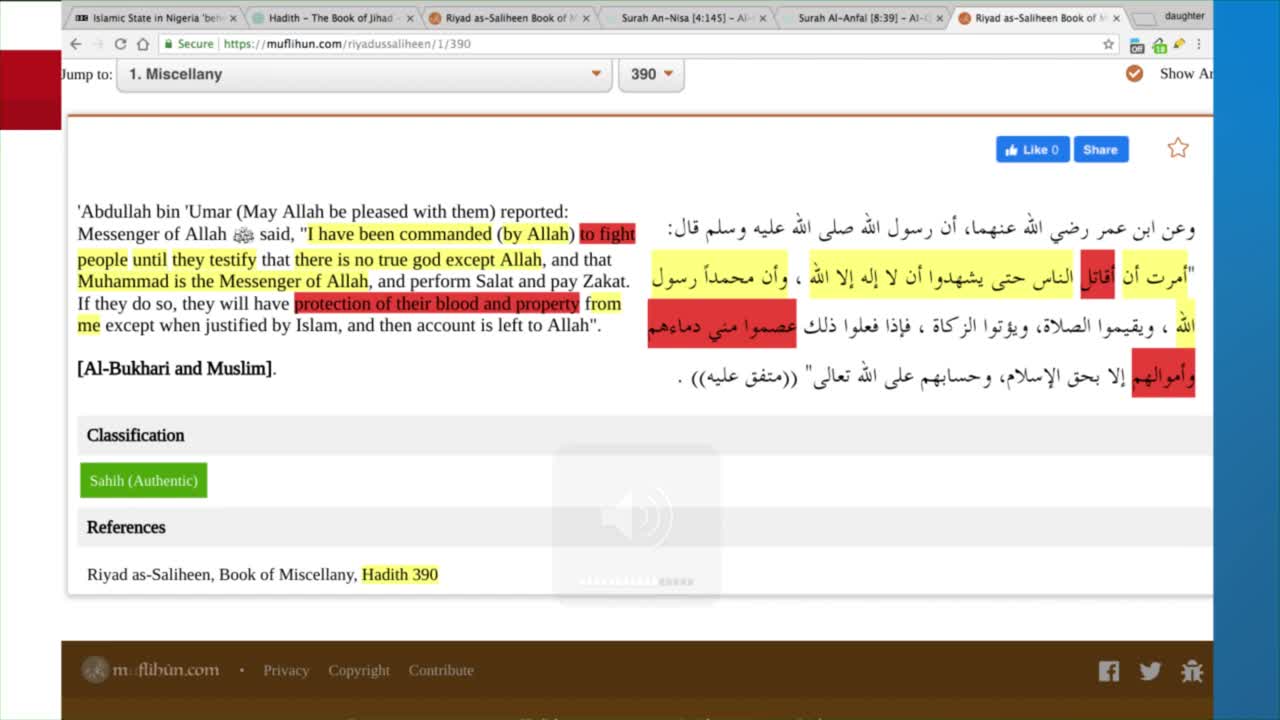Click the highlighted 'Muhammad is the Messenger of Allah'
Image resolution: width=1280 pixels, height=720 pixels.
pyautogui.click(x=223, y=281)
